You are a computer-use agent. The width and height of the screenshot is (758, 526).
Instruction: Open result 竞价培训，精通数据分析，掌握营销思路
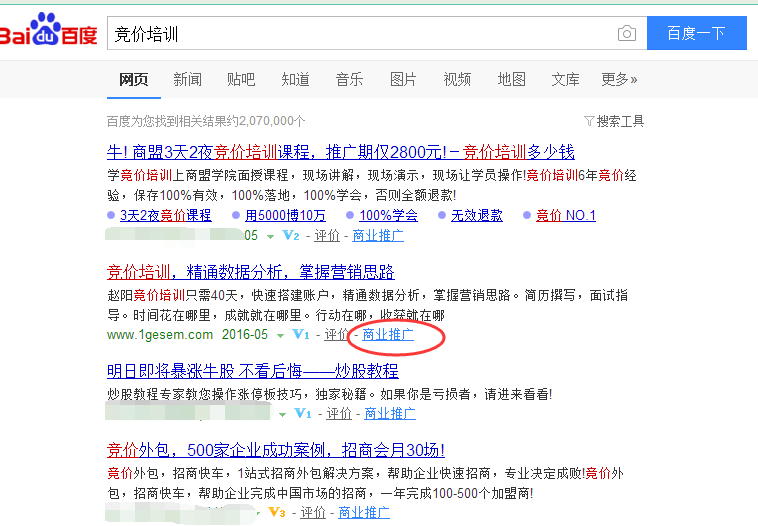click(251, 272)
